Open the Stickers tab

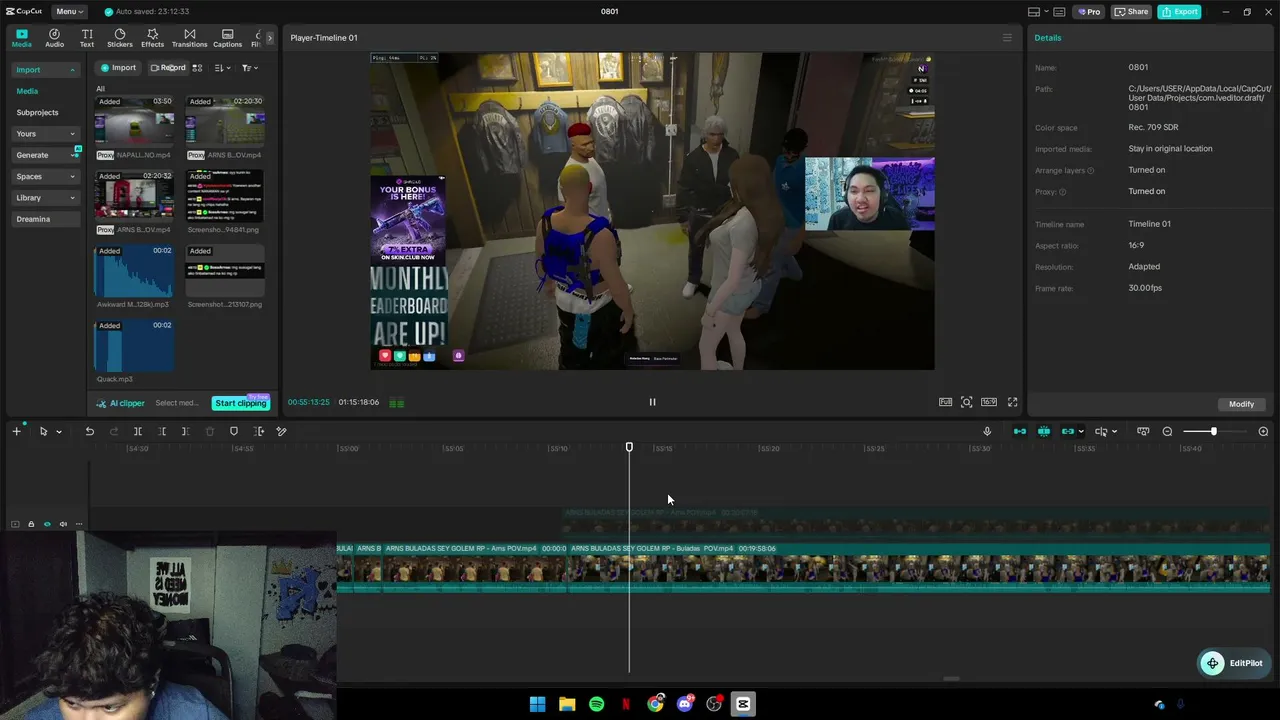click(120, 38)
